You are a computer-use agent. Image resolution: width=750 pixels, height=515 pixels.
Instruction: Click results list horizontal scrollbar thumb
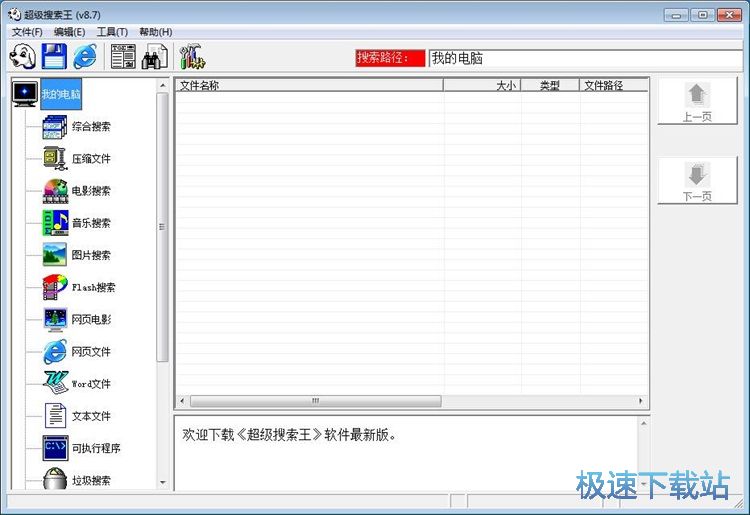316,401
